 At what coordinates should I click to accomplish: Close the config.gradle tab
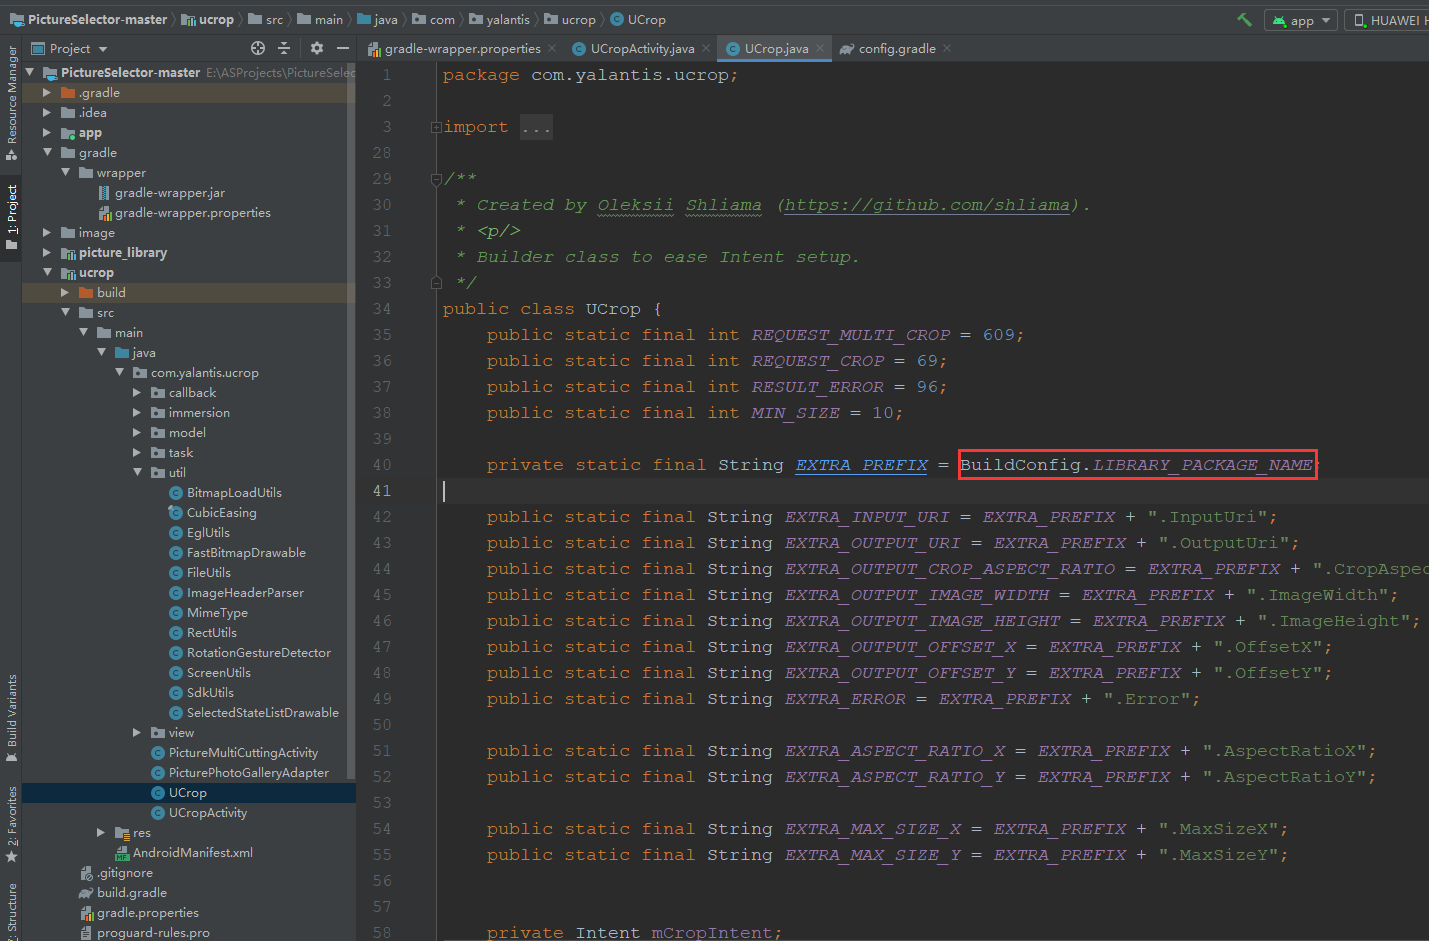coord(947,48)
